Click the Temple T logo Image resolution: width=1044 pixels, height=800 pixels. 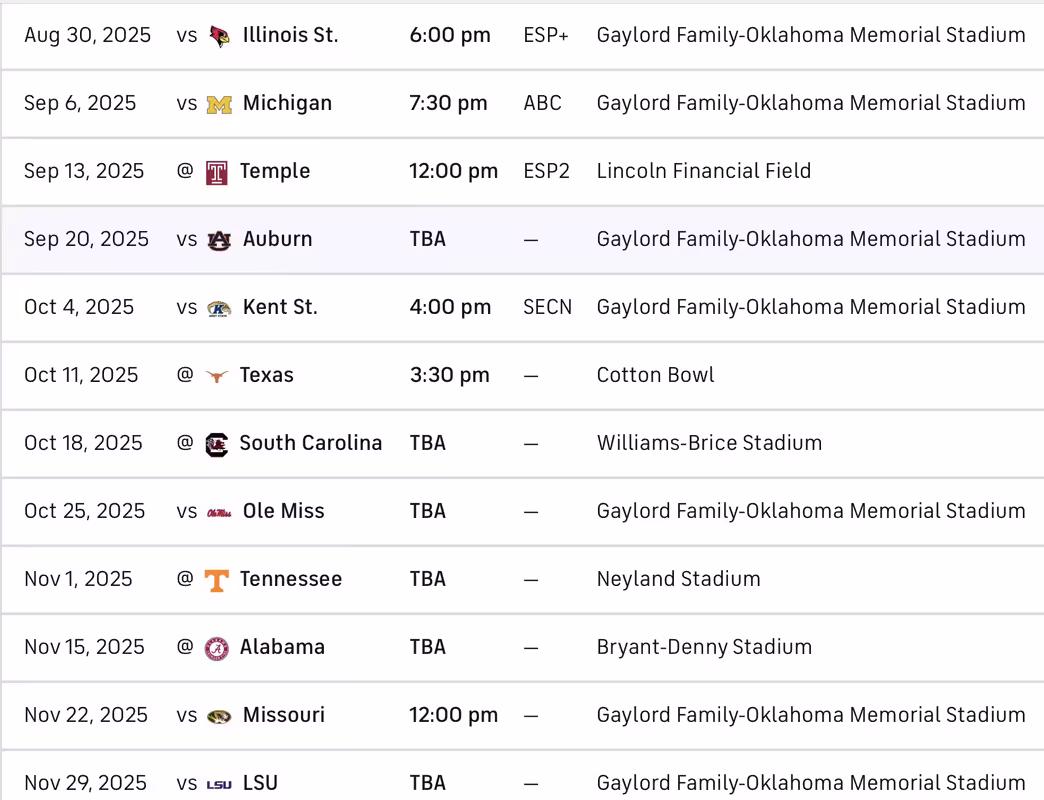pos(216,172)
